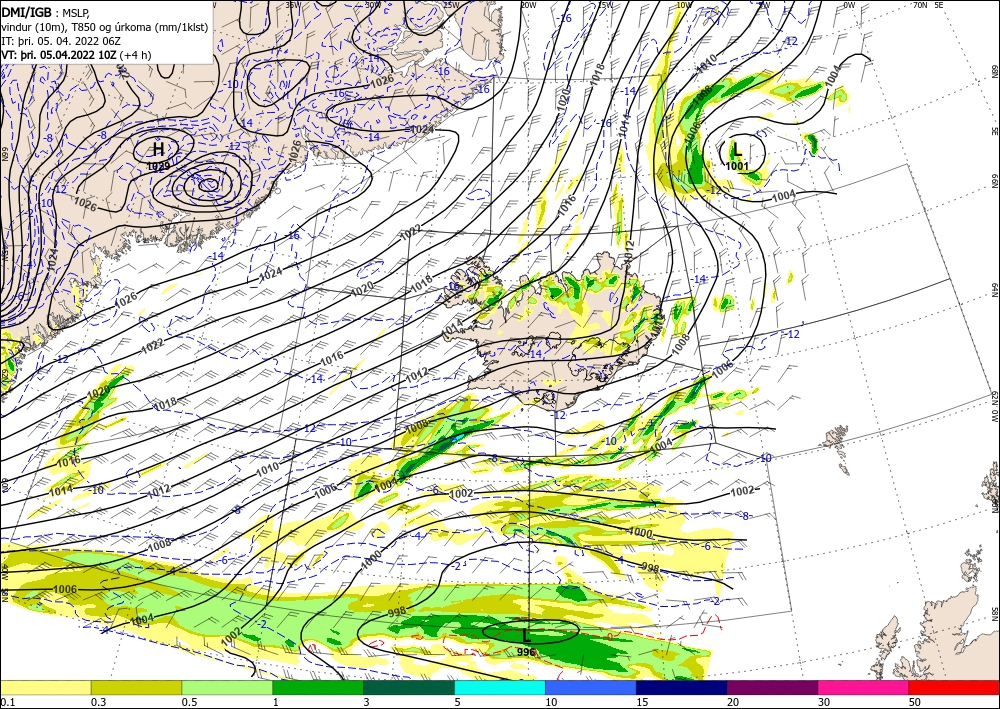Click the 'VT: þri. 05.04.2022 10Z (+4 h)' line
The image size is (1000, 709).
[x=76, y=55]
